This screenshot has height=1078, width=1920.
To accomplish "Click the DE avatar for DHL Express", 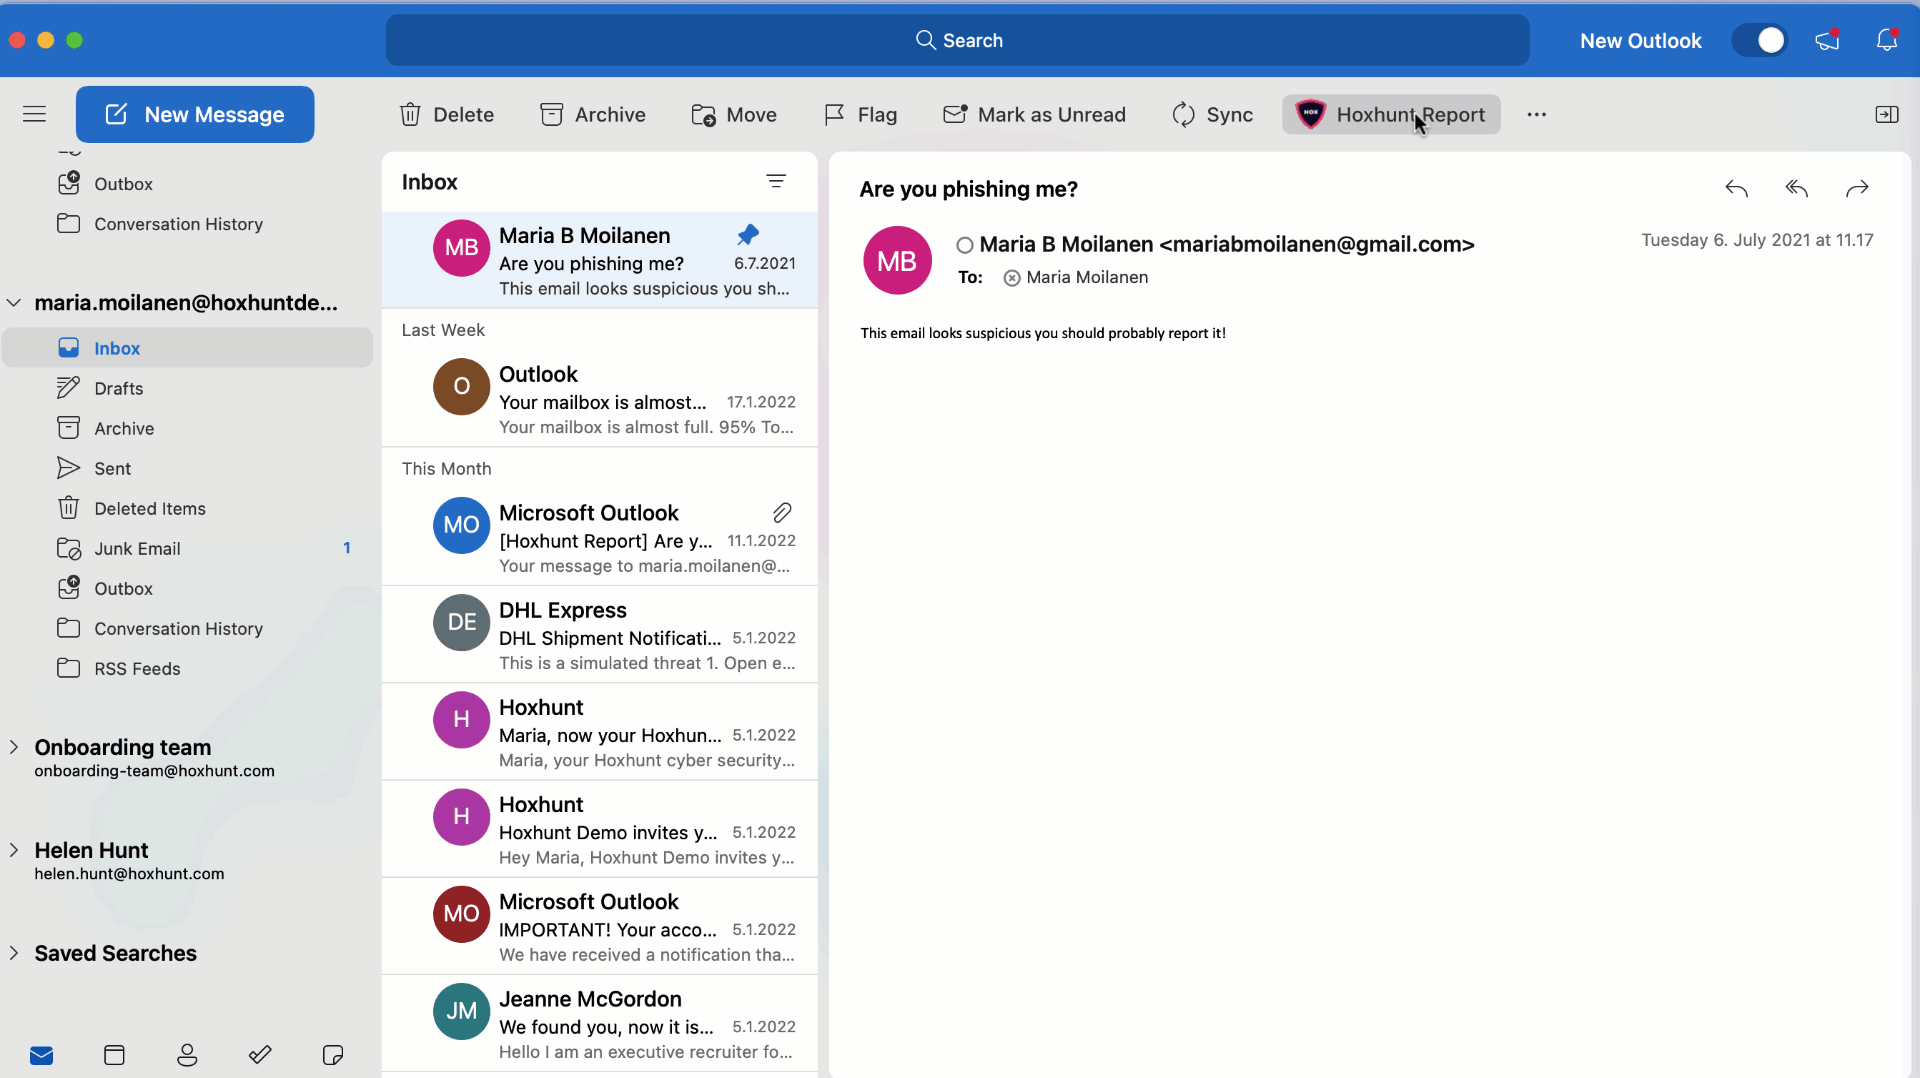I will 461,622.
